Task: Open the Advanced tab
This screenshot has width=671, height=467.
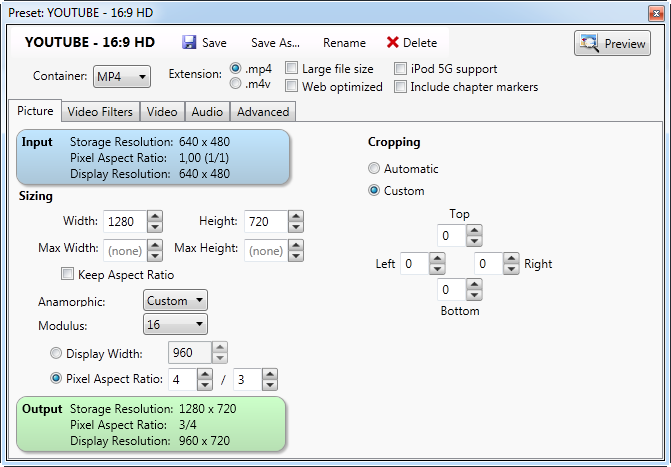Action: (263, 112)
